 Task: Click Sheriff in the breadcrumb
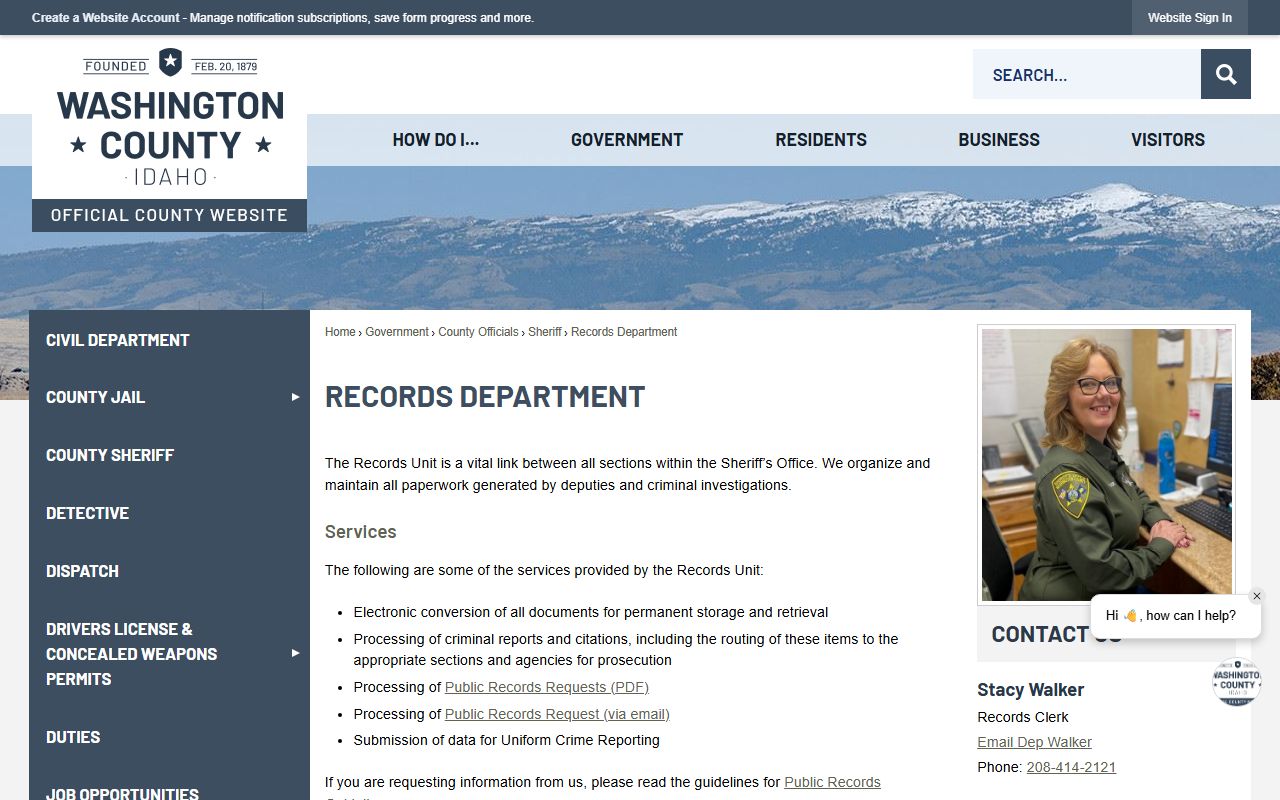[x=545, y=332]
